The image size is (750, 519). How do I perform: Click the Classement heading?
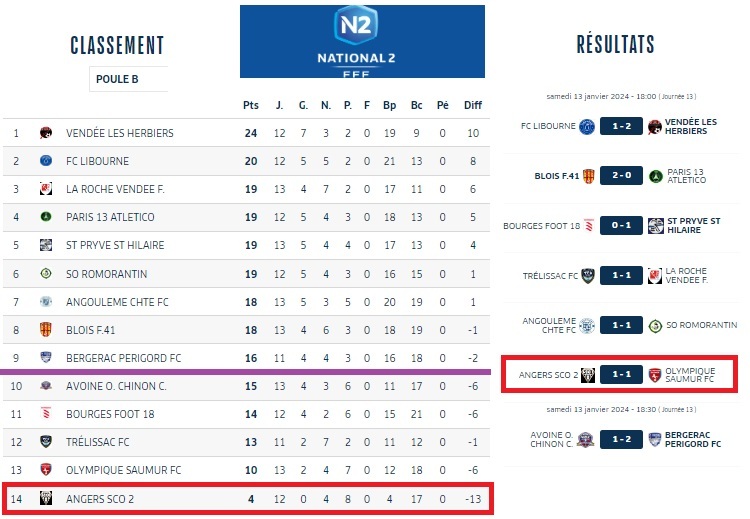117,45
